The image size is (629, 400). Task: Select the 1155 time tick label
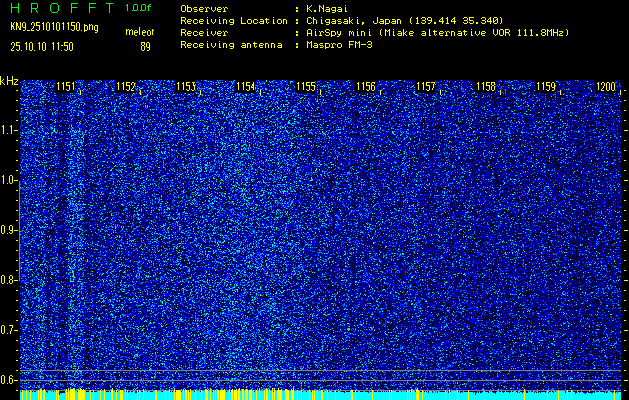click(x=306, y=87)
